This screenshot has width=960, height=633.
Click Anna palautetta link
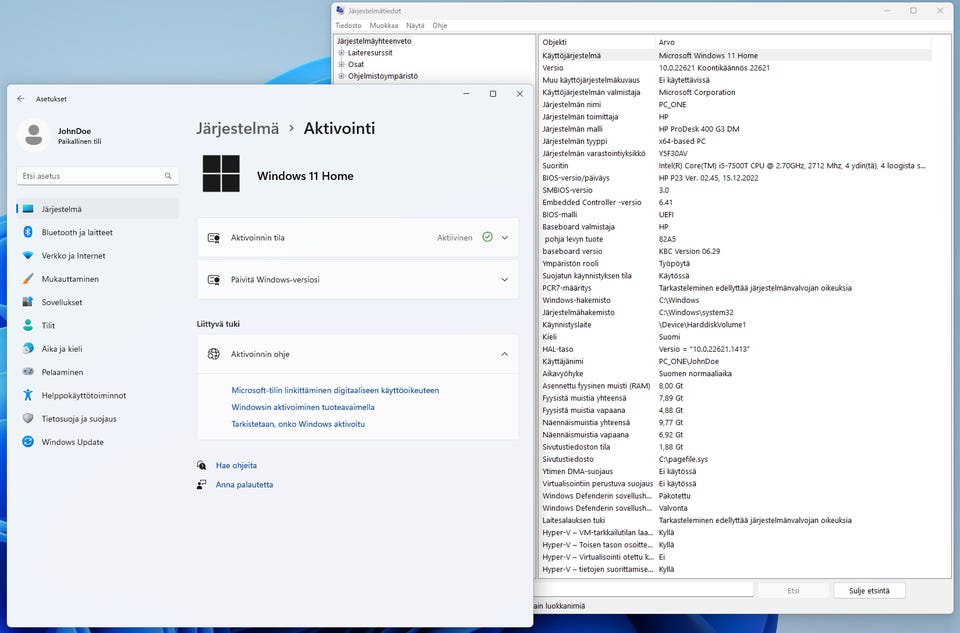coord(244,484)
